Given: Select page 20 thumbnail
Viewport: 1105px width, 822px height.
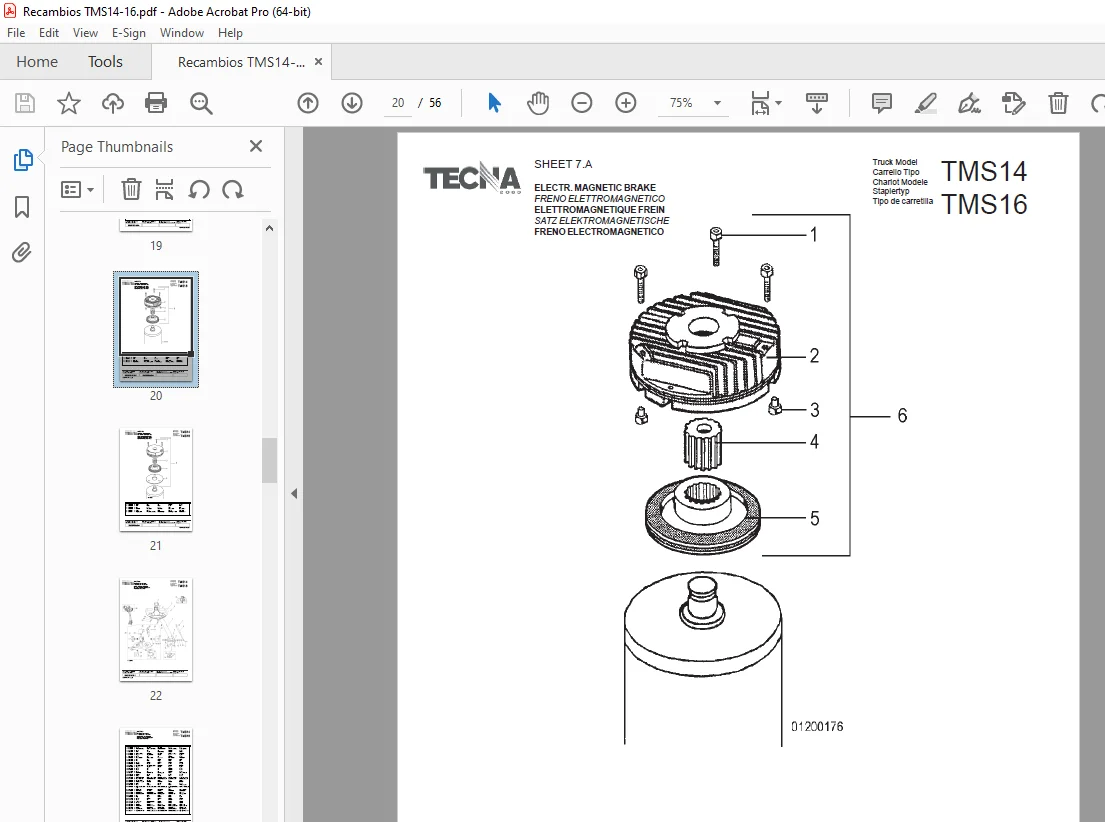Looking at the screenshot, I should point(156,329).
